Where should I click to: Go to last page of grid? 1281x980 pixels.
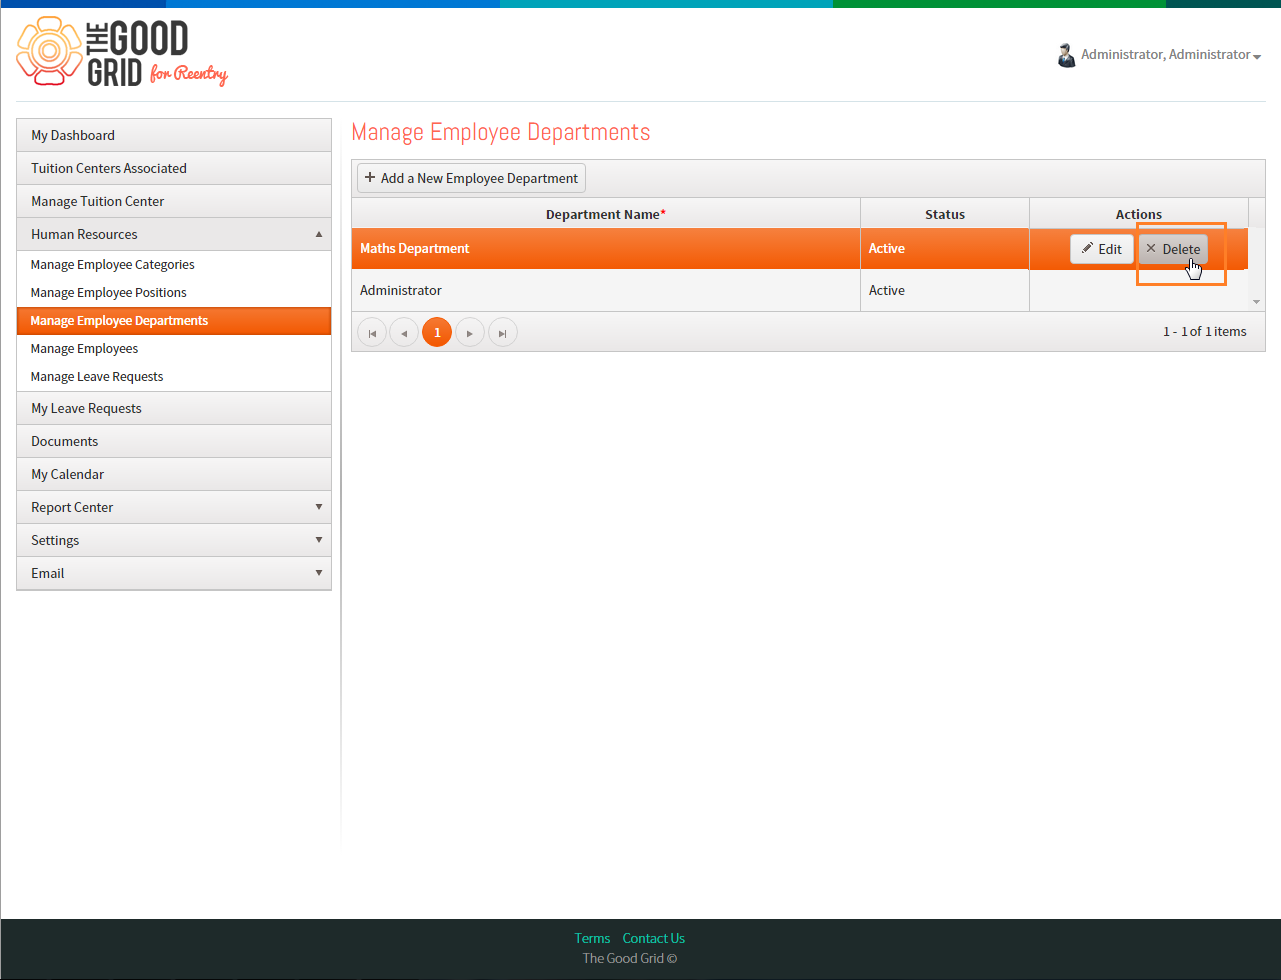[x=503, y=332]
